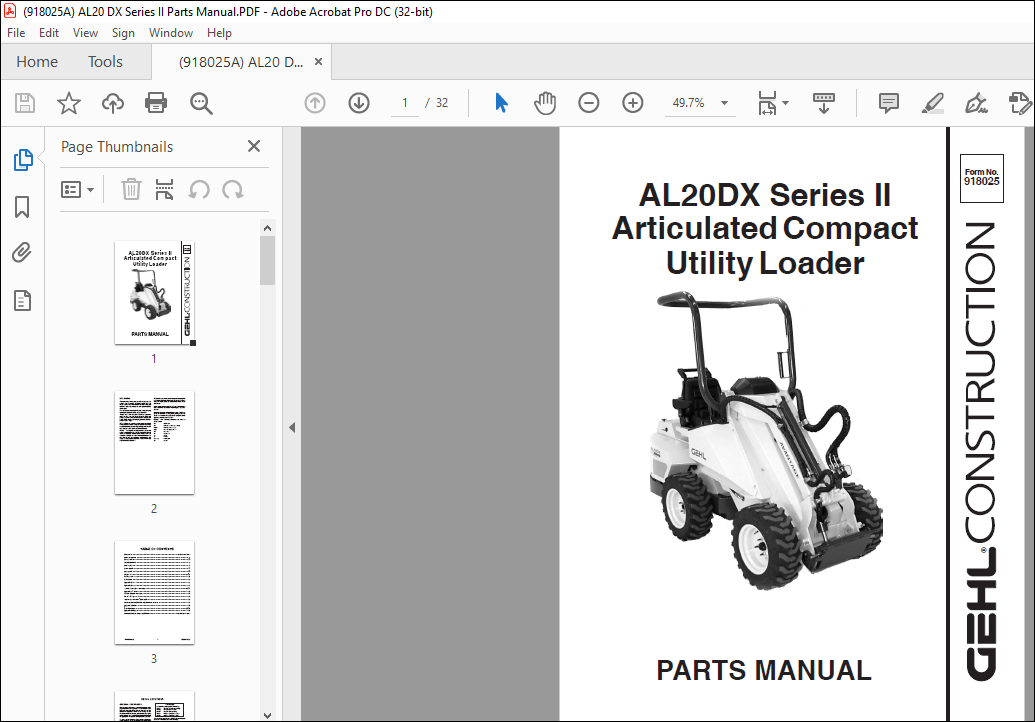
Task: Add the document to starred favorites
Action: [x=69, y=103]
